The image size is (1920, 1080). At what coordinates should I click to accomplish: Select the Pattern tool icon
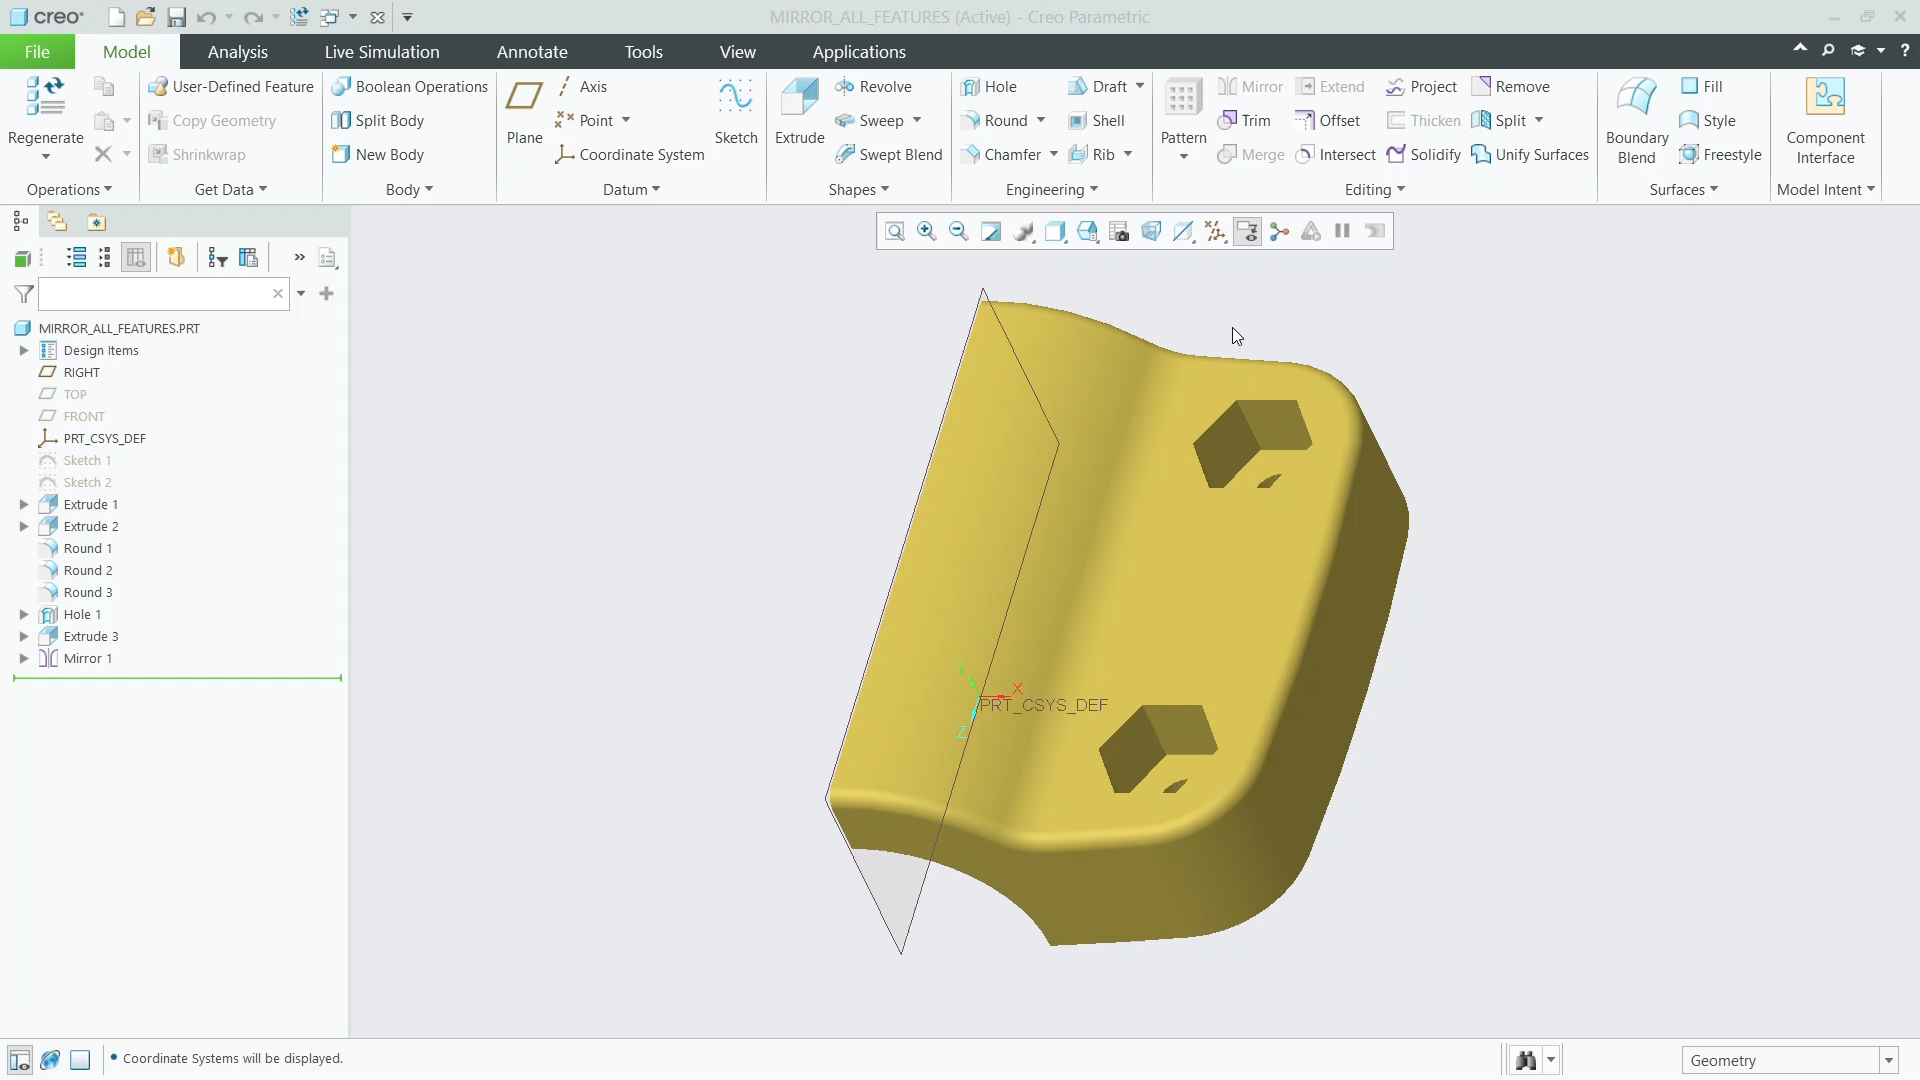point(1183,97)
